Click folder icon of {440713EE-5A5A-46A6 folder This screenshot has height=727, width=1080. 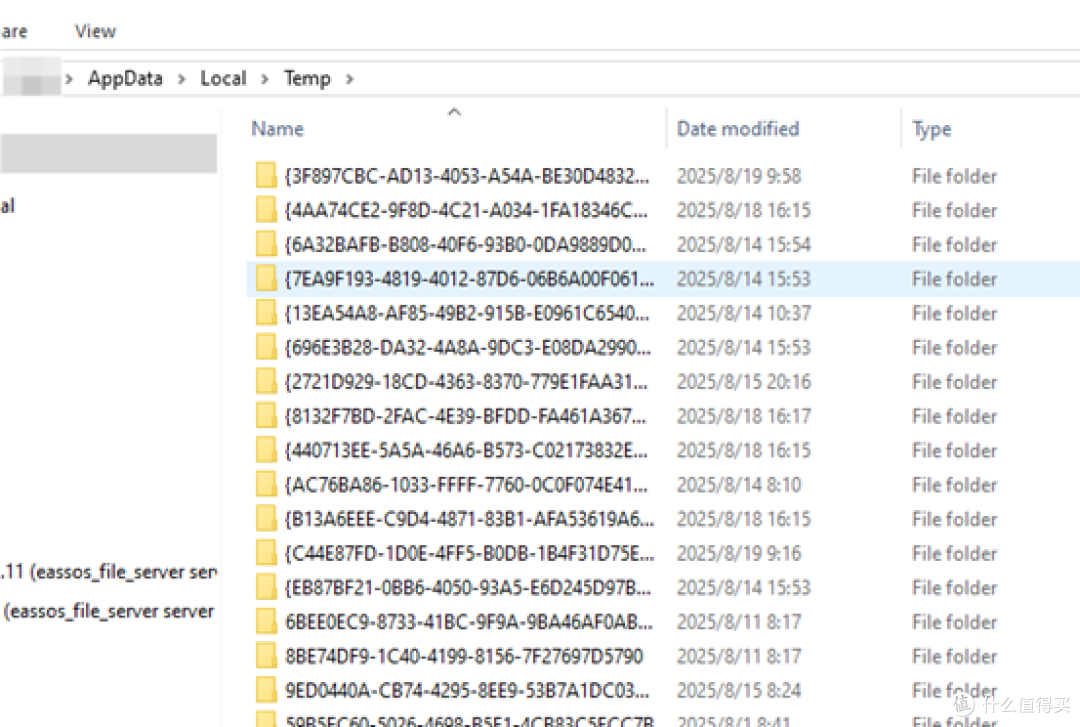266,450
